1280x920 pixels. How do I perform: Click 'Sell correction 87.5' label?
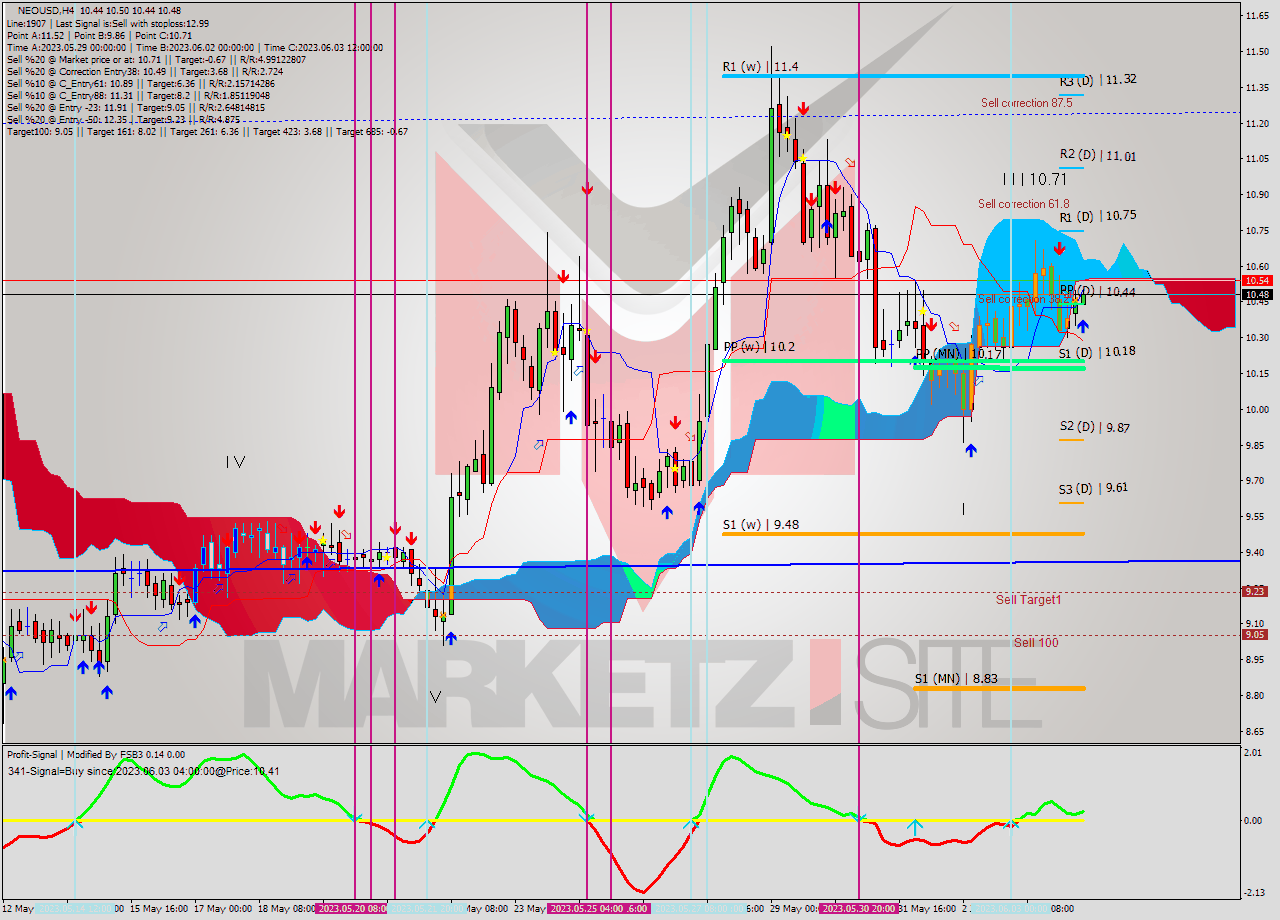point(1027,103)
